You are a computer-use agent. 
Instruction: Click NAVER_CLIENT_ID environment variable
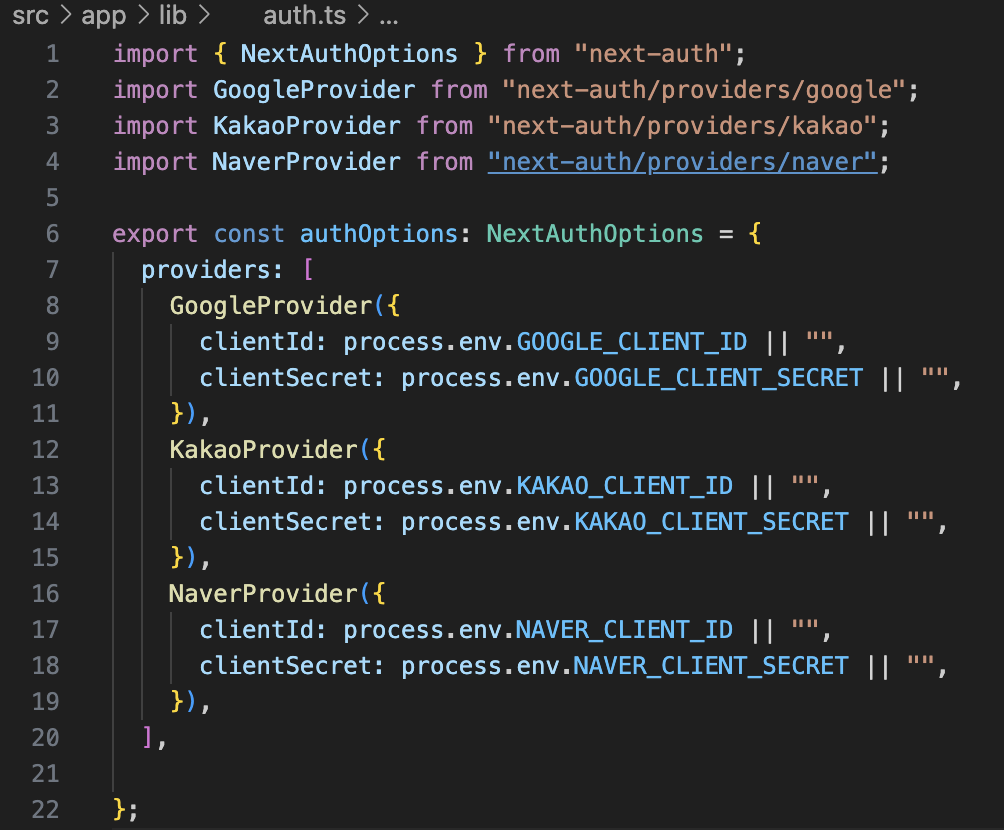pos(624,630)
